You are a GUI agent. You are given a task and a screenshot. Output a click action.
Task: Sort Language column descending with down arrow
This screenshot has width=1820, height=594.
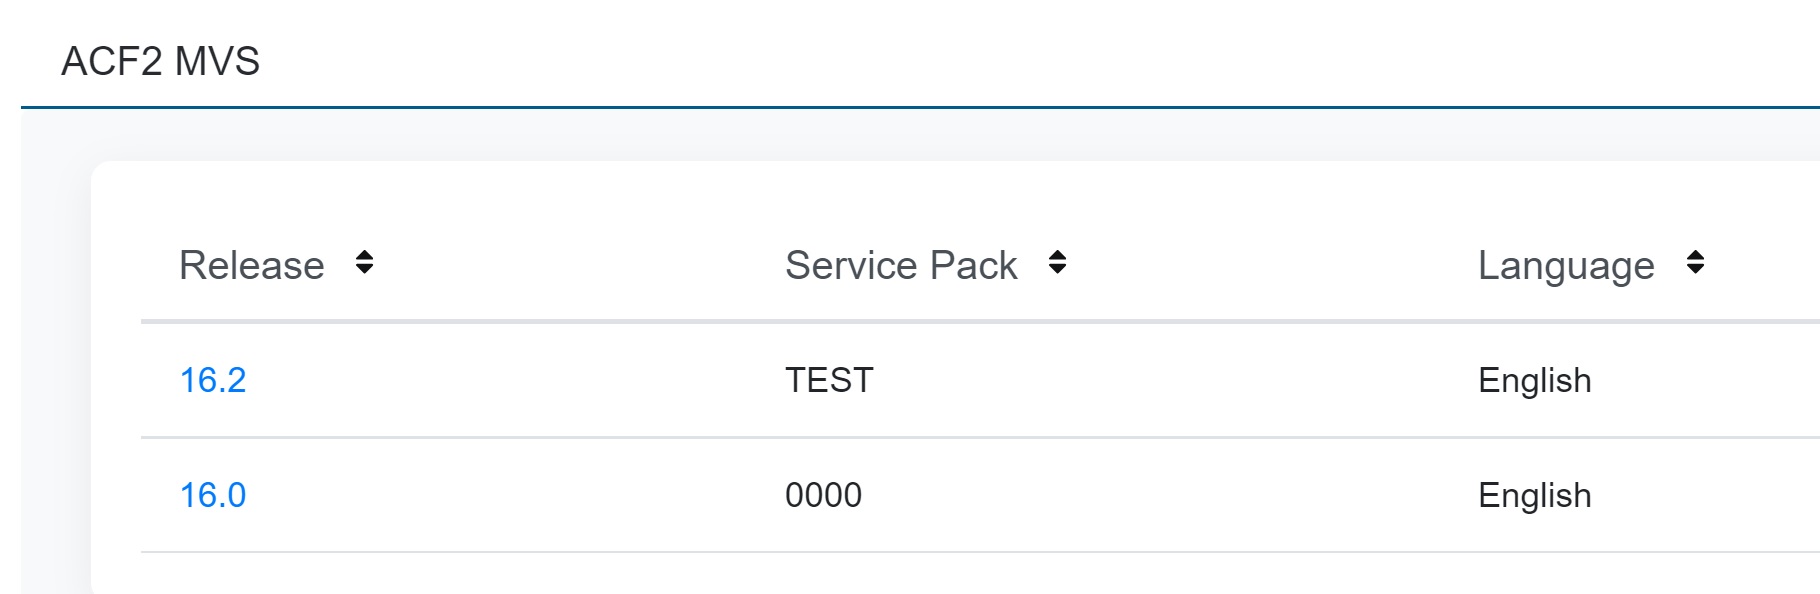click(1695, 270)
